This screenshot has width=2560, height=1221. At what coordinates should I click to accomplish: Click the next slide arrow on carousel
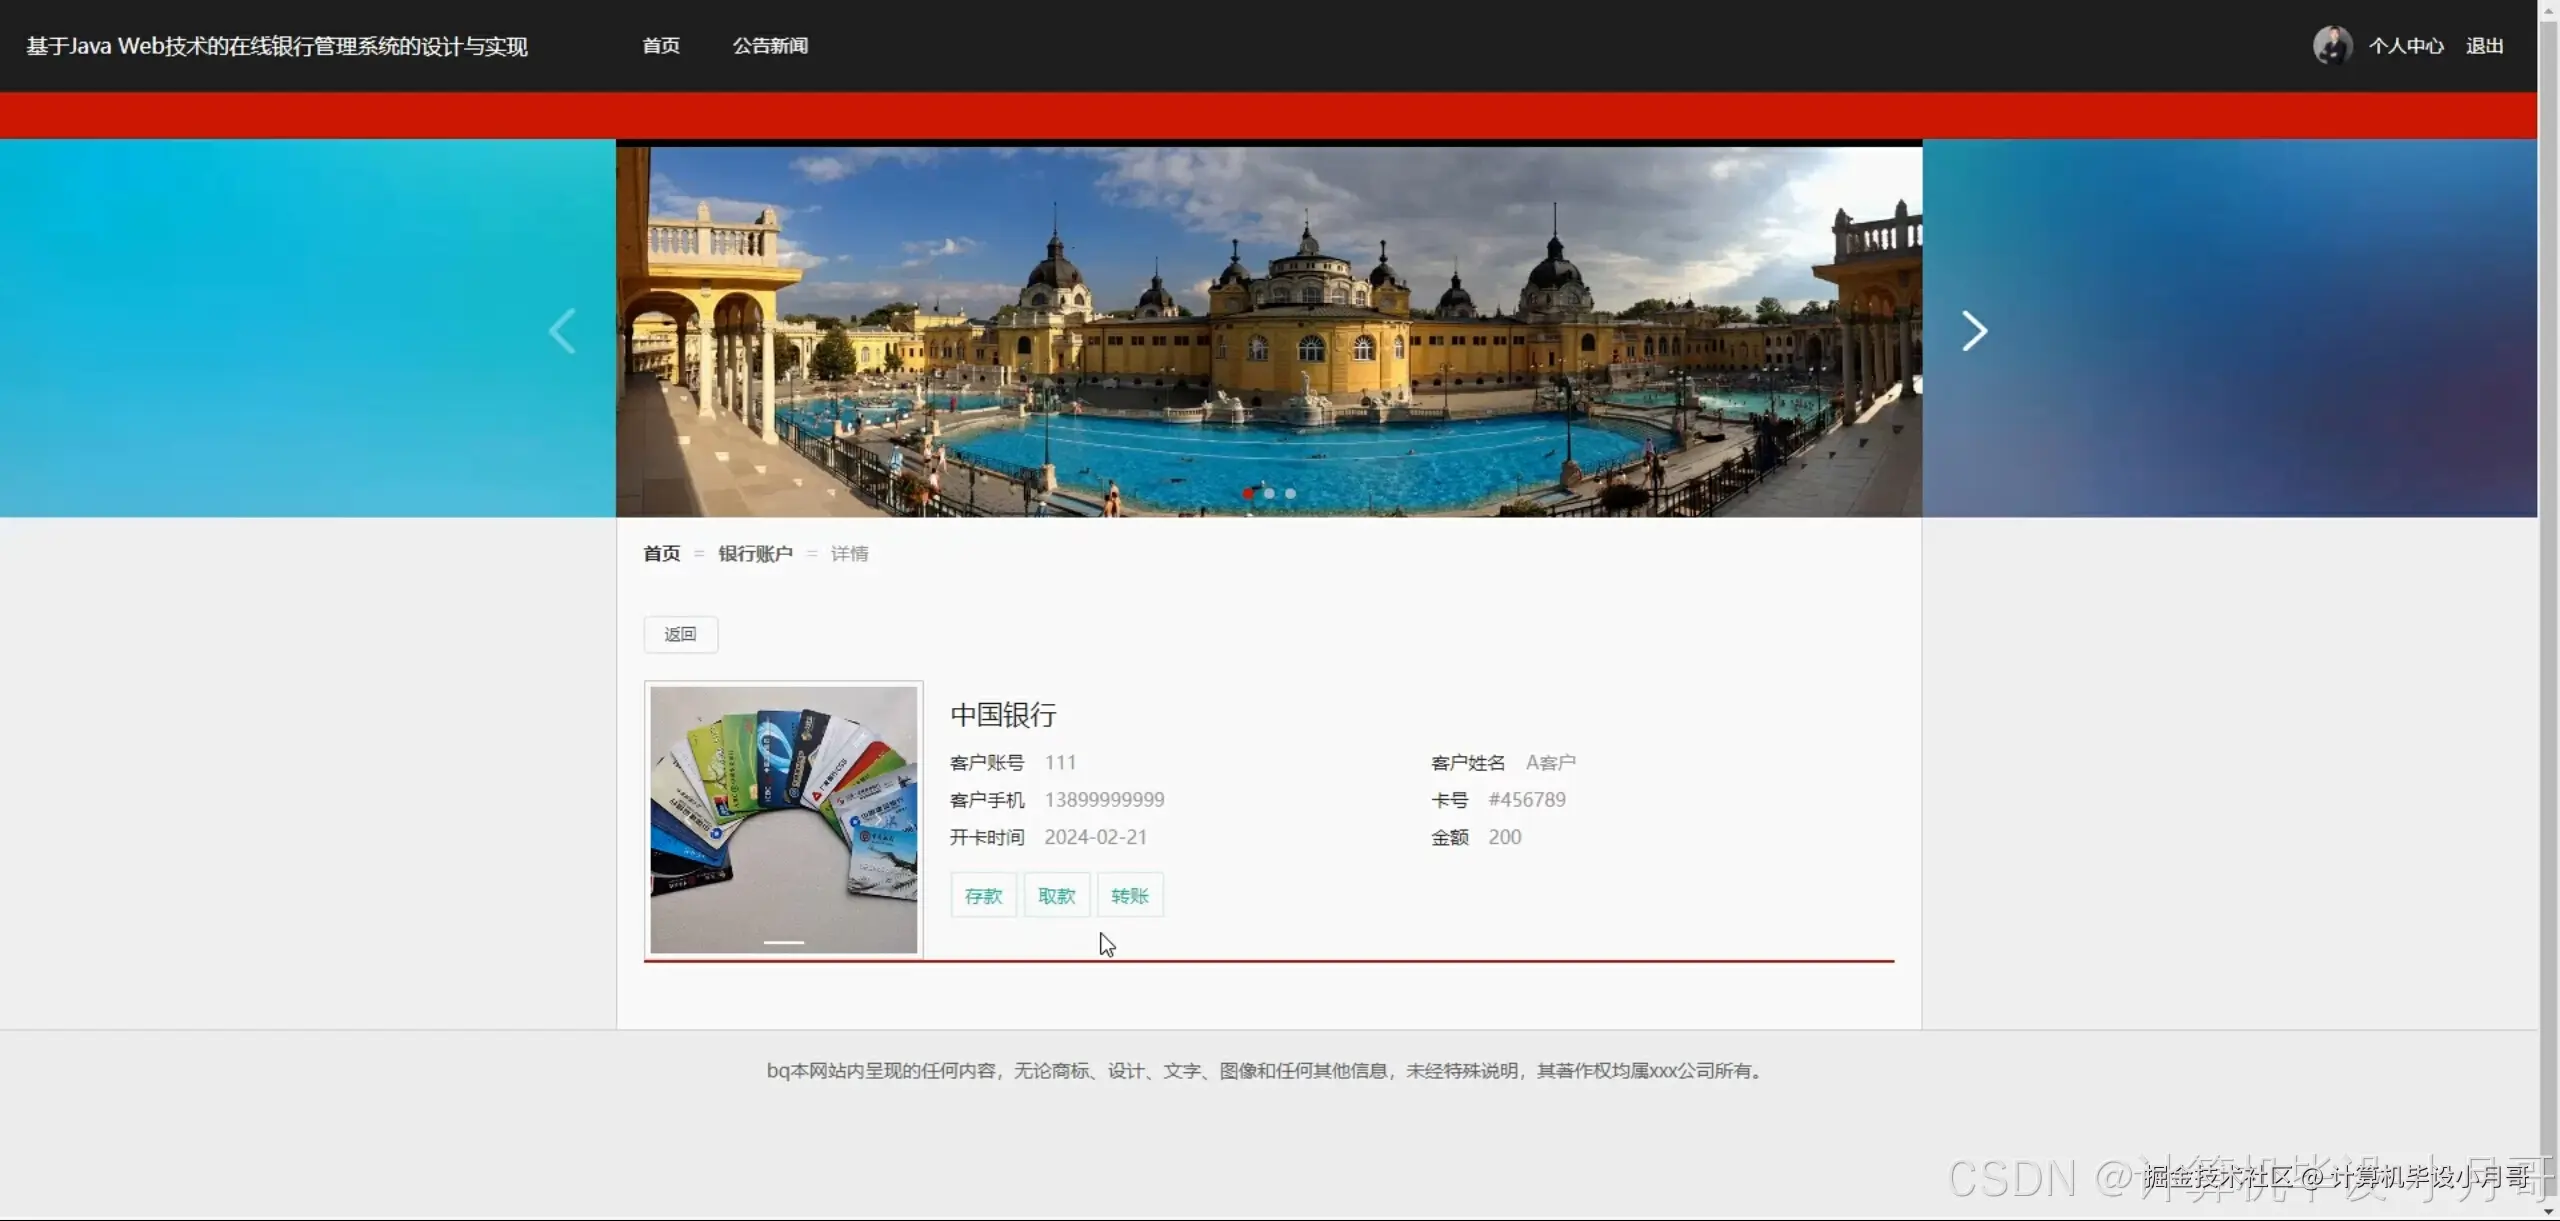pyautogui.click(x=1973, y=331)
